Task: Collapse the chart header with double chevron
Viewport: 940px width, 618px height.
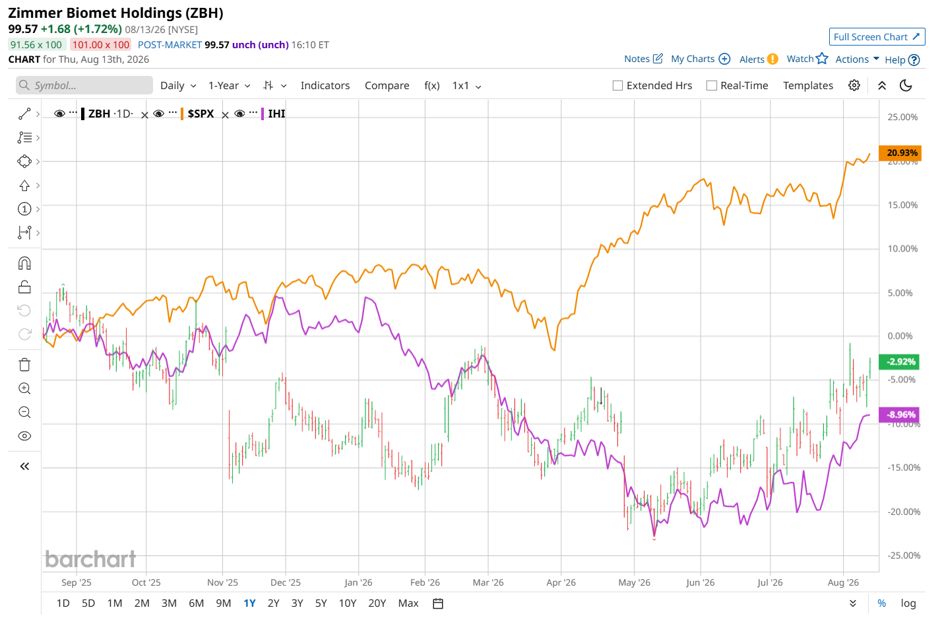Action: click(x=882, y=85)
